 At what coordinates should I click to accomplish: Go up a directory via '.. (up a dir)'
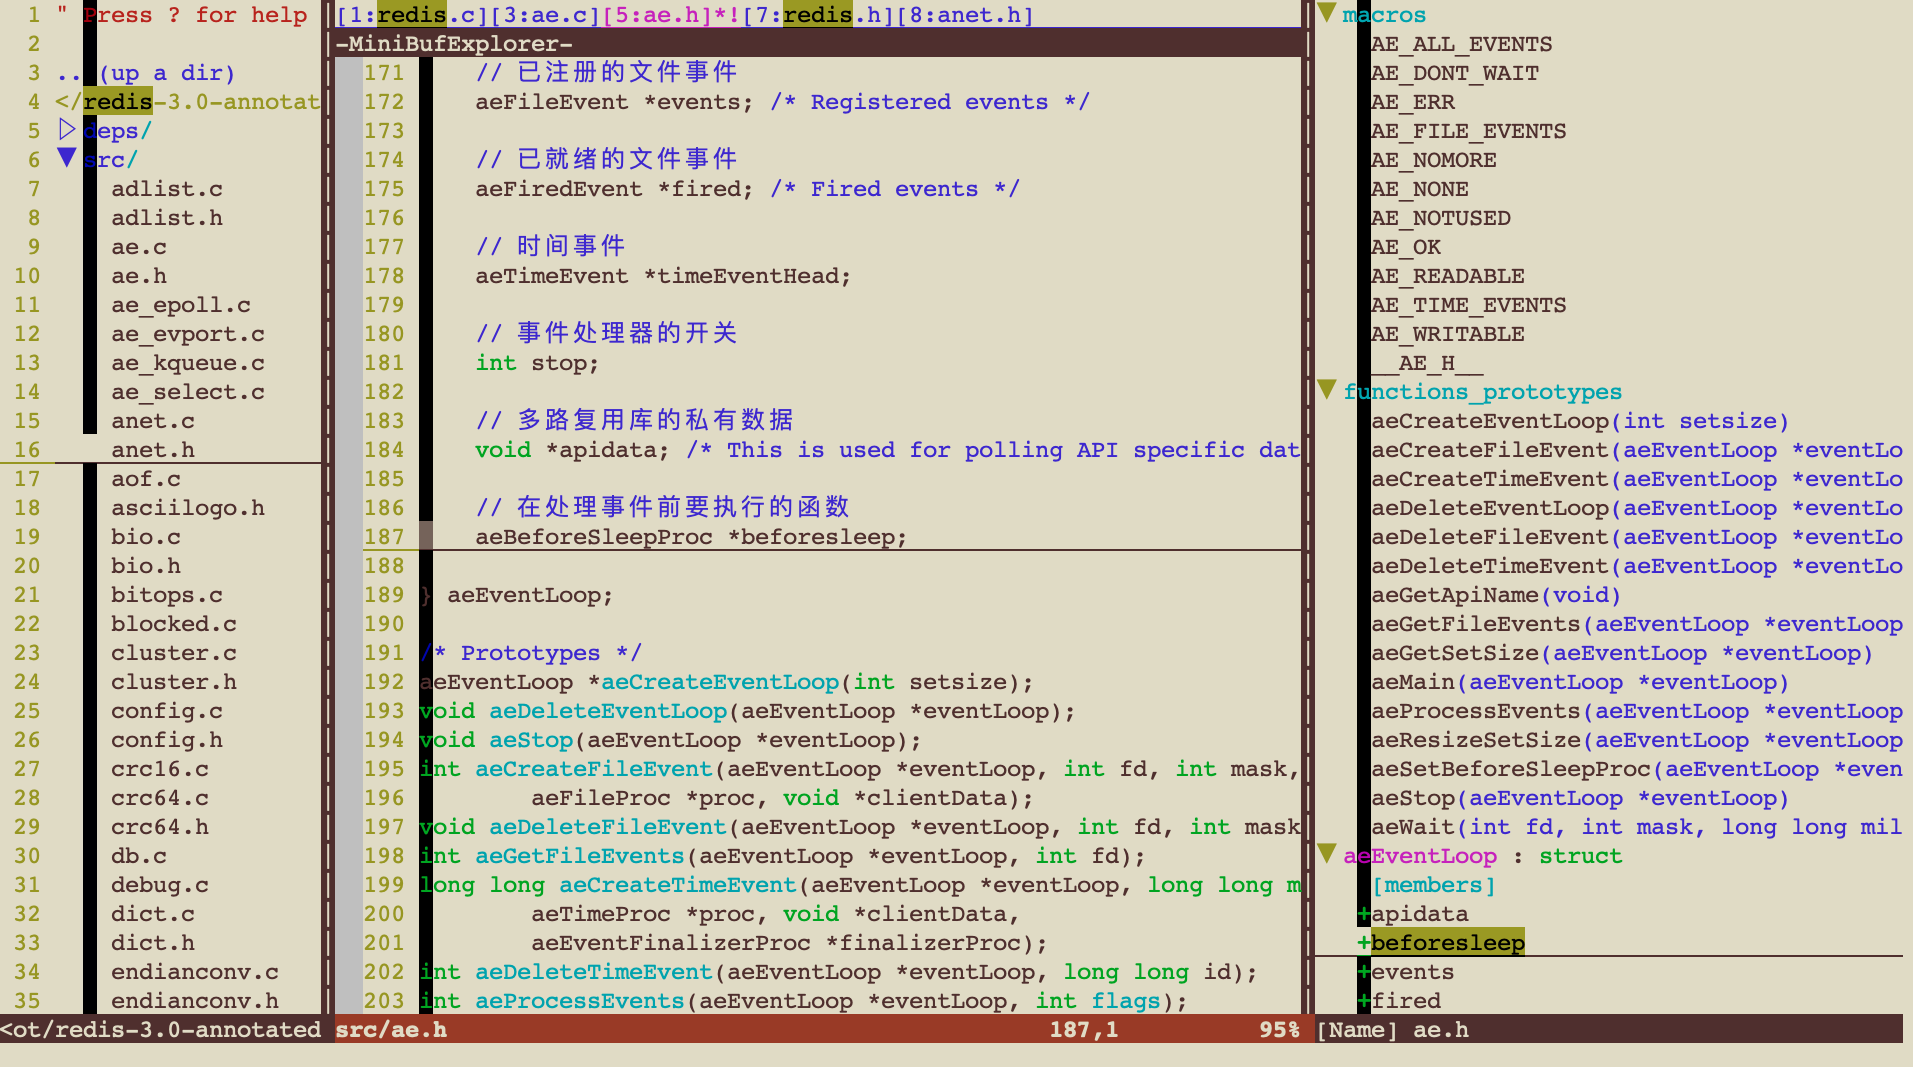click(146, 73)
